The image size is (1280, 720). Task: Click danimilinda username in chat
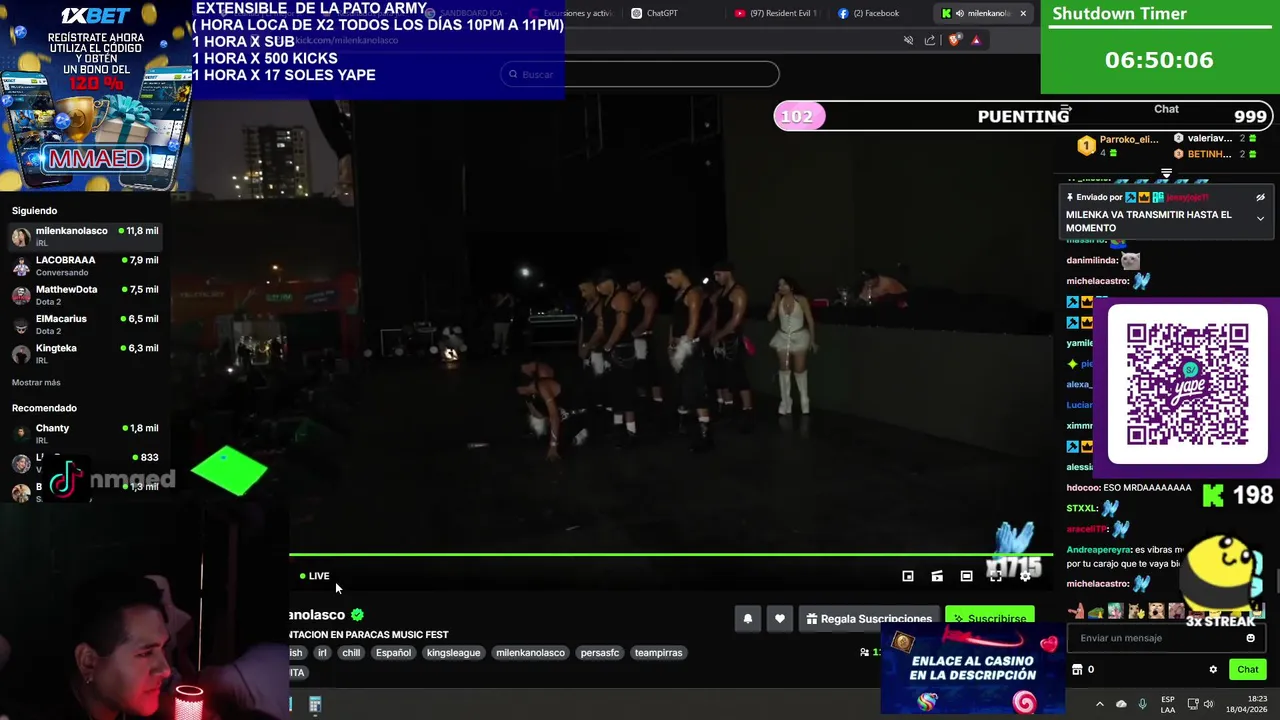pyautogui.click(x=1091, y=260)
